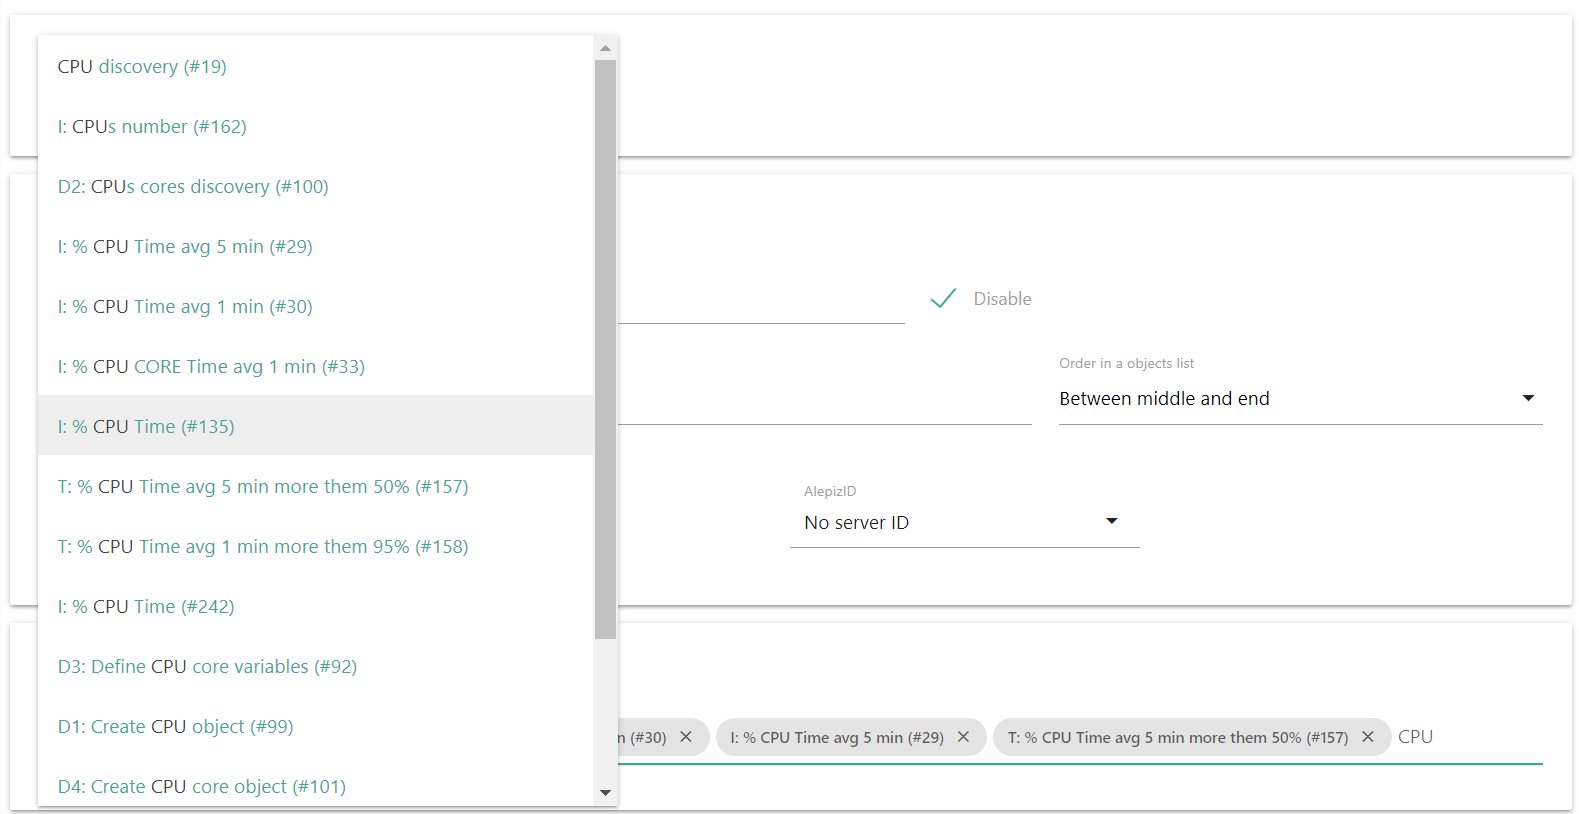Remove the '(#30)' chip with its X icon
Viewport: 1579px width, 814px height.
pyautogui.click(x=686, y=737)
